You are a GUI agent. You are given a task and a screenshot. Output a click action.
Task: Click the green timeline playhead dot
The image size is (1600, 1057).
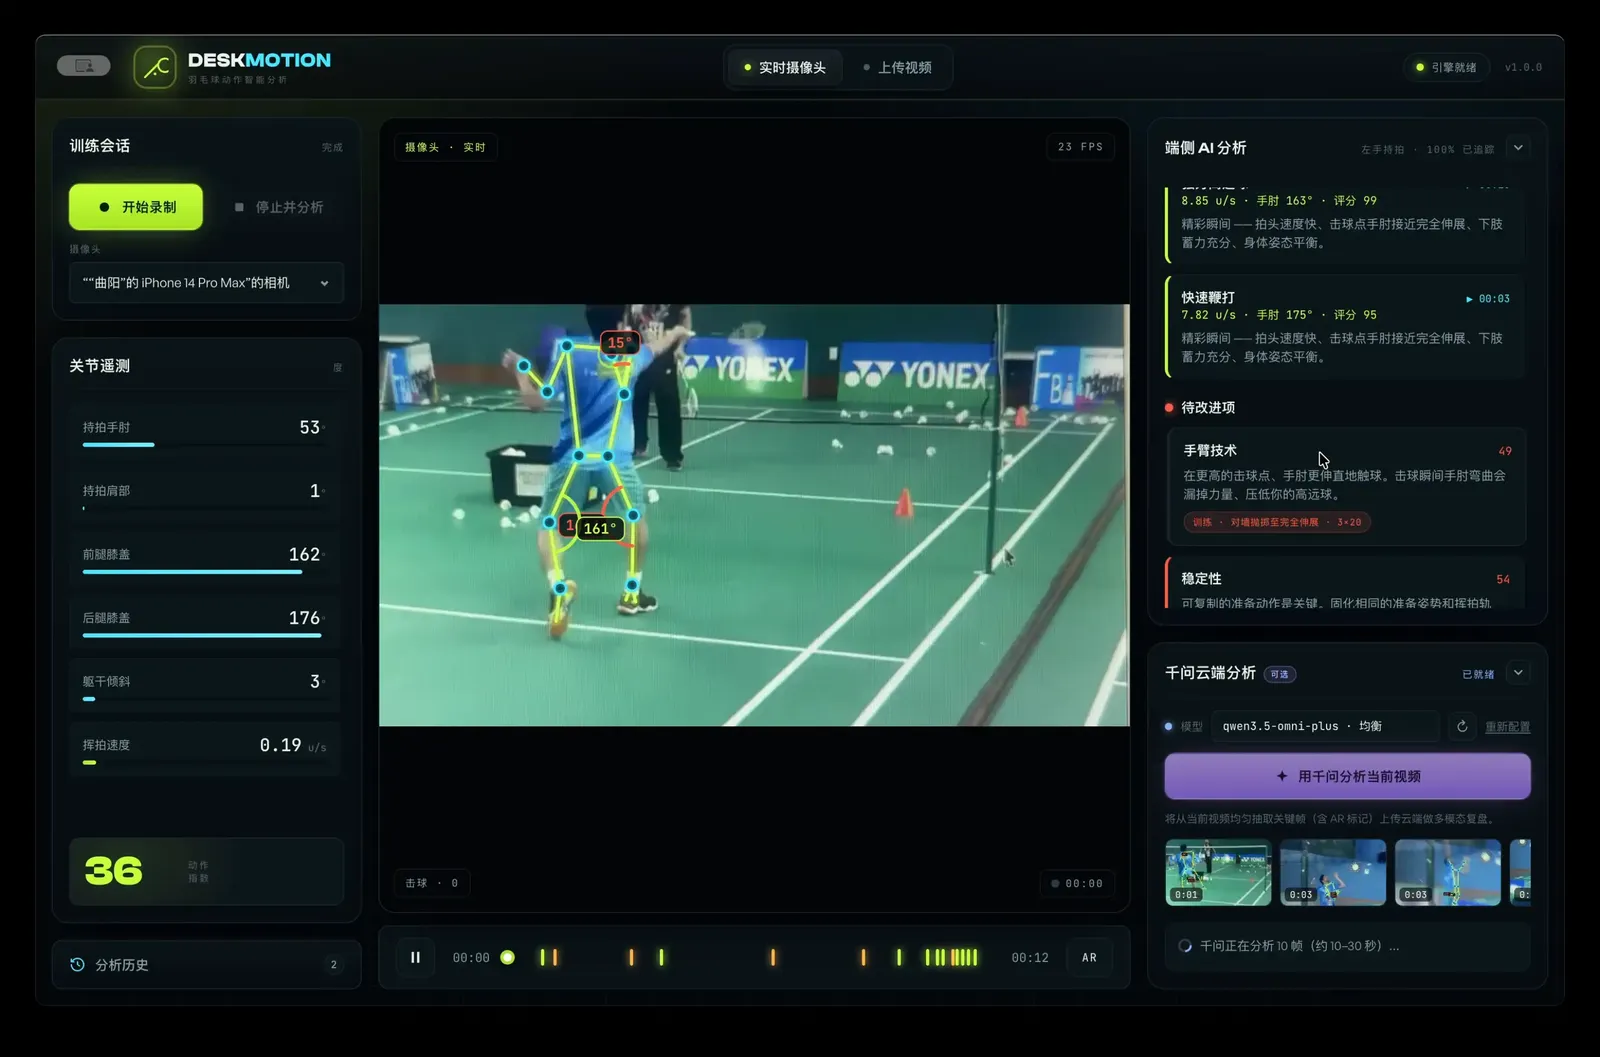coord(507,957)
